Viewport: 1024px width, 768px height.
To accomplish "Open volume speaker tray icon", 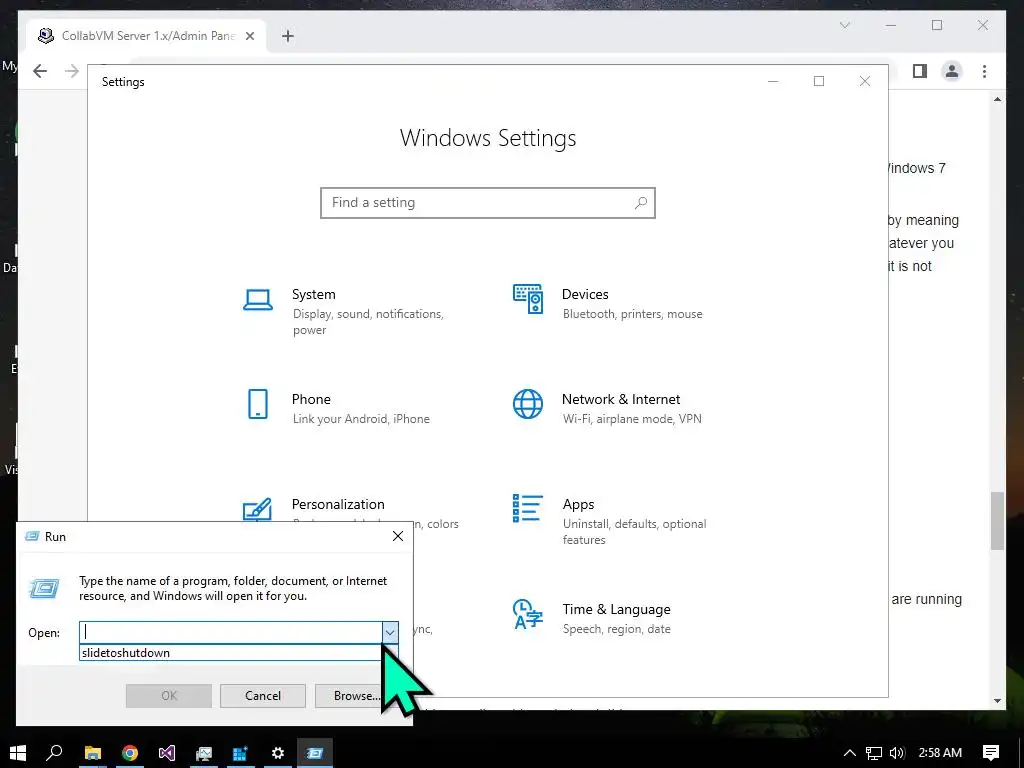I will tap(897, 753).
